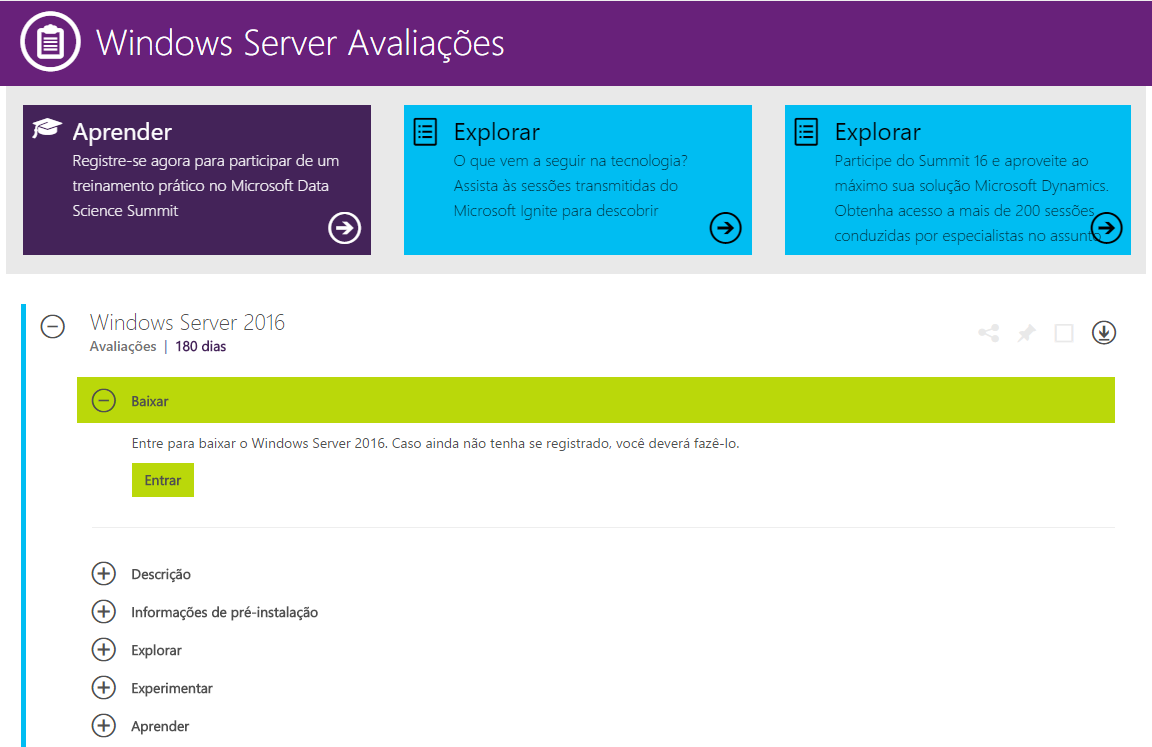Click the list icon on the Microsoft Ignite tile
The height and width of the screenshot is (747, 1152).
click(x=425, y=132)
